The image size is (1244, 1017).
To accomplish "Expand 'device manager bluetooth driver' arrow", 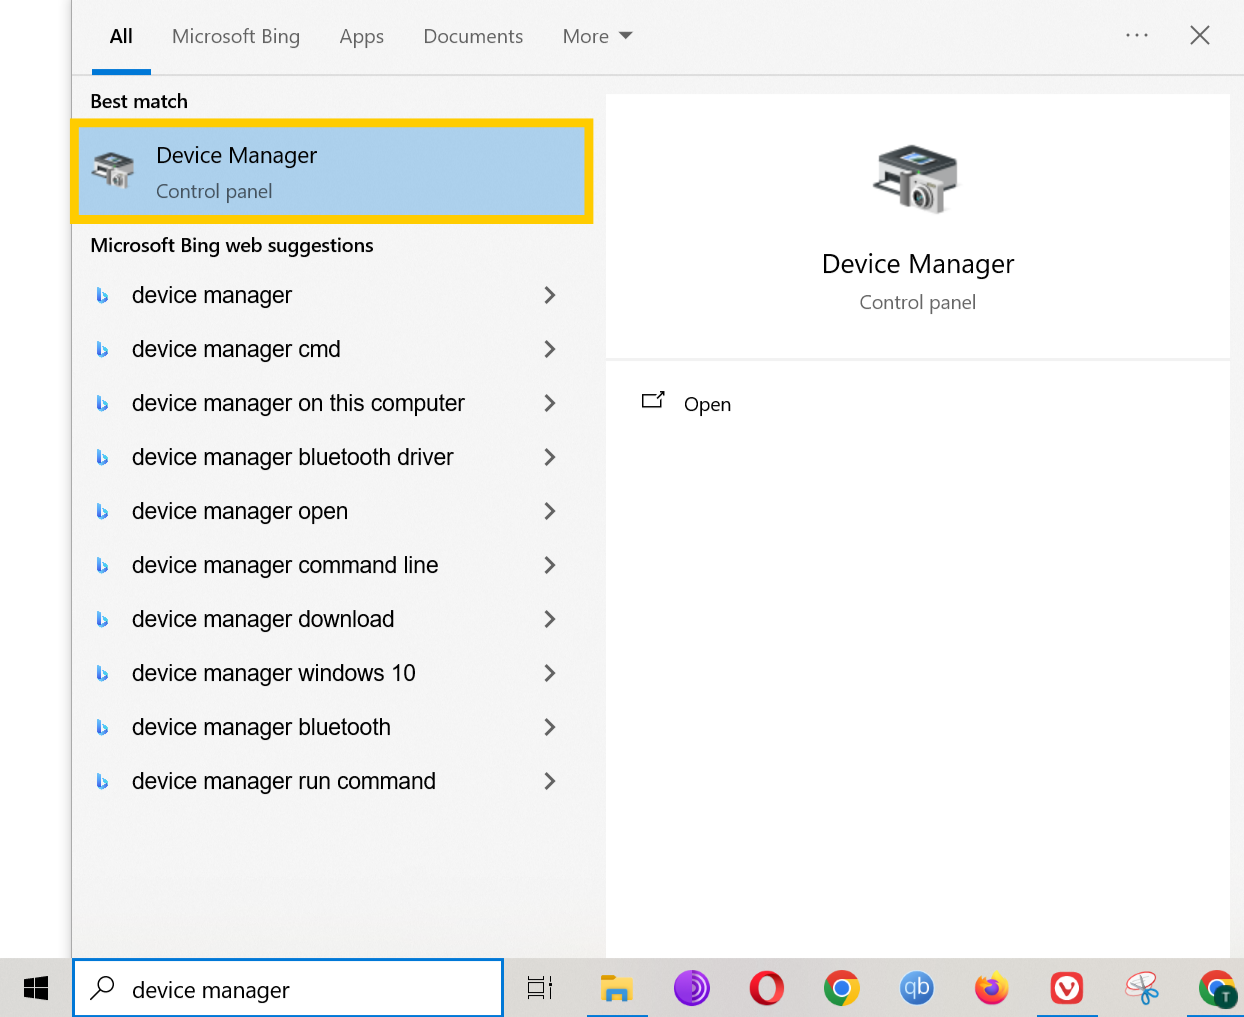I will point(549,457).
